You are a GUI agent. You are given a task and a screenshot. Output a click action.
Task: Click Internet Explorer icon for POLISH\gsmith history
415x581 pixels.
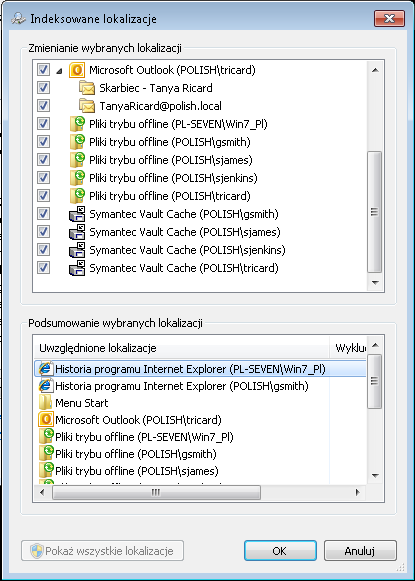(46, 386)
